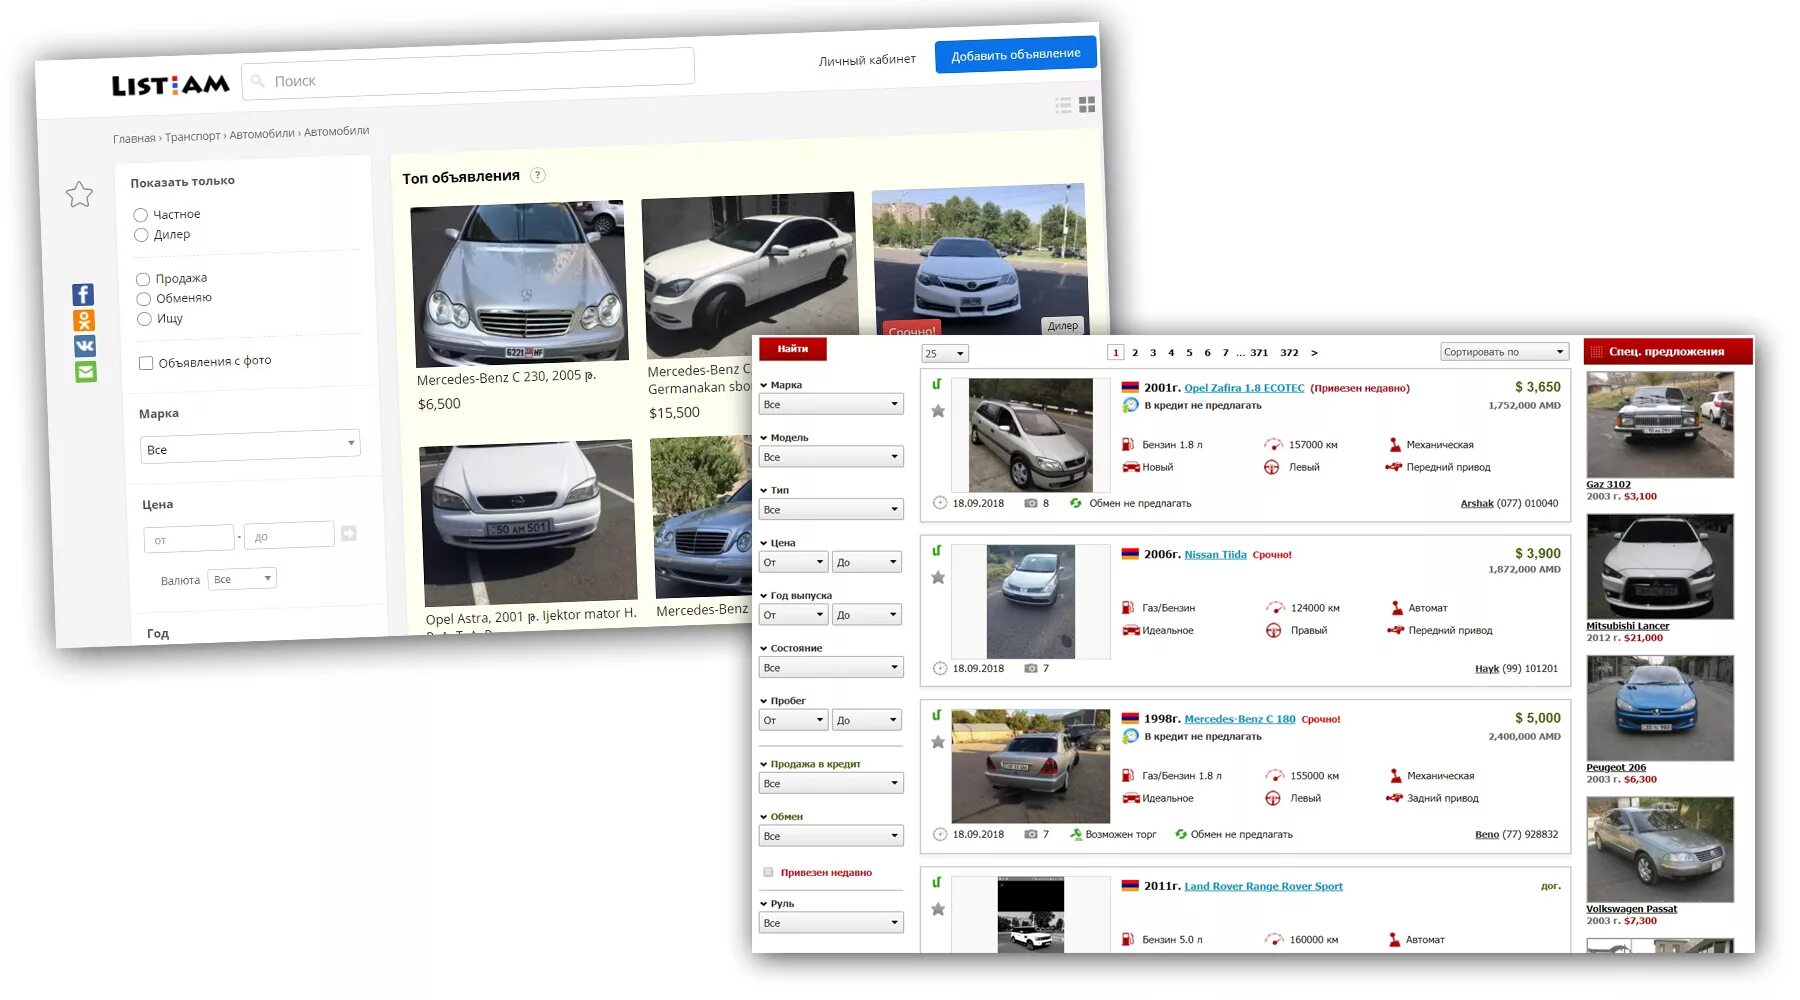The width and height of the screenshot is (1800, 1000).
Task: Click the red Найти button
Action: pyautogui.click(x=793, y=349)
